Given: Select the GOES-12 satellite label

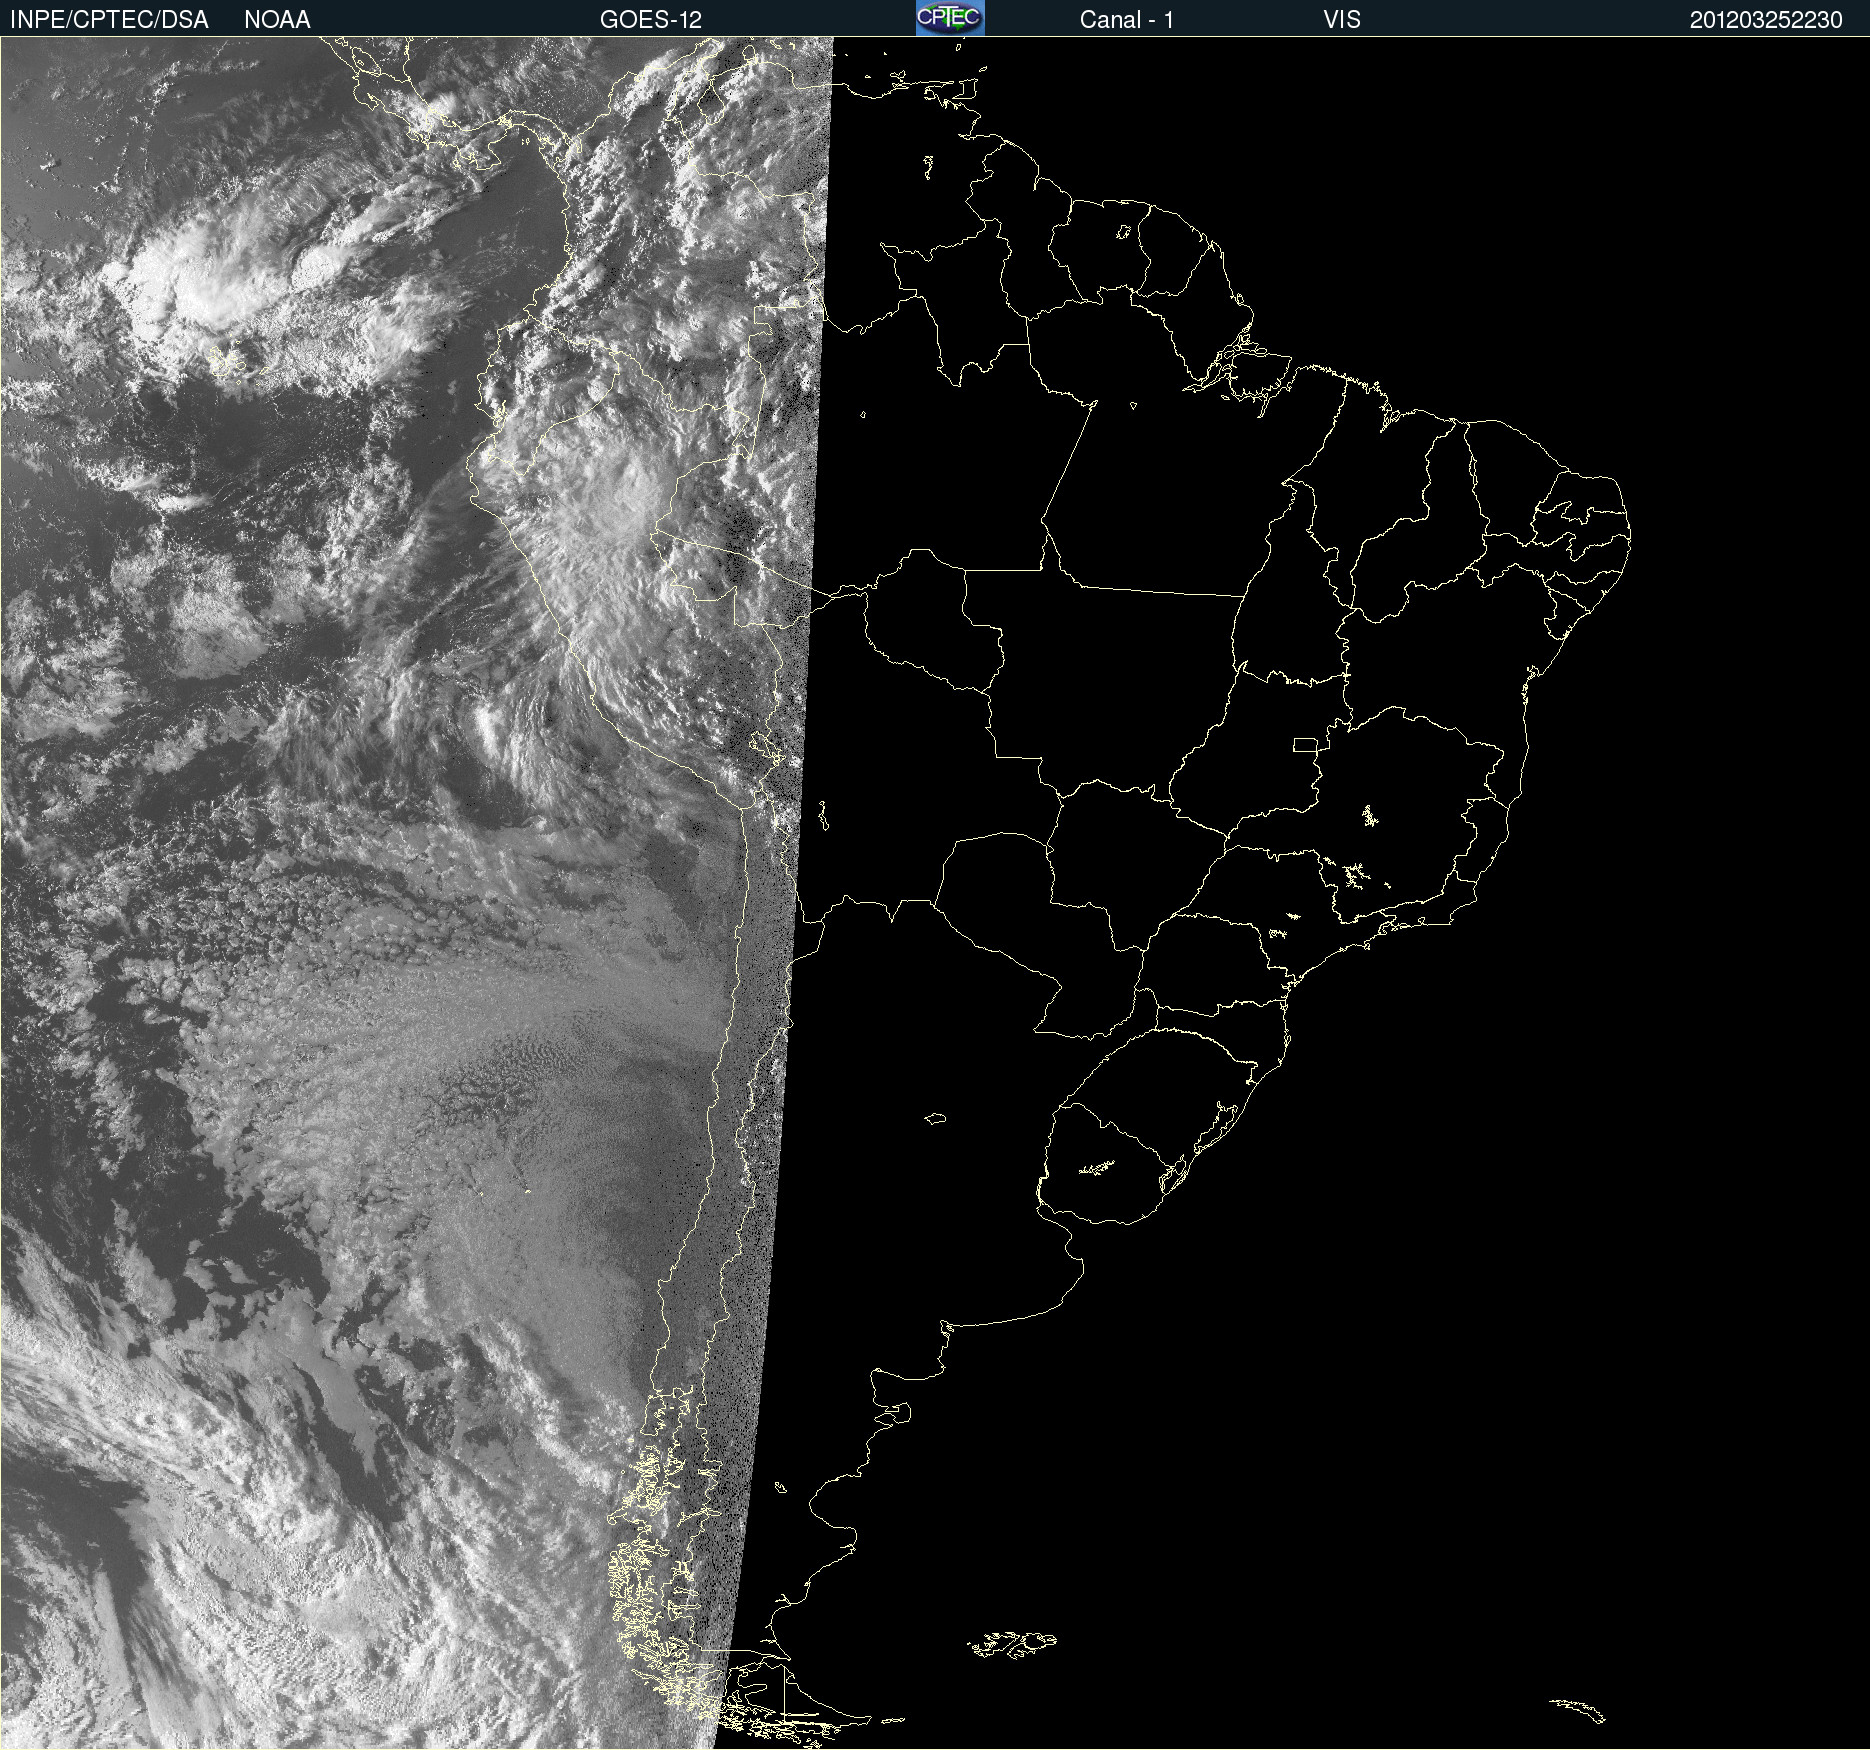Looking at the screenshot, I should click(x=651, y=20).
